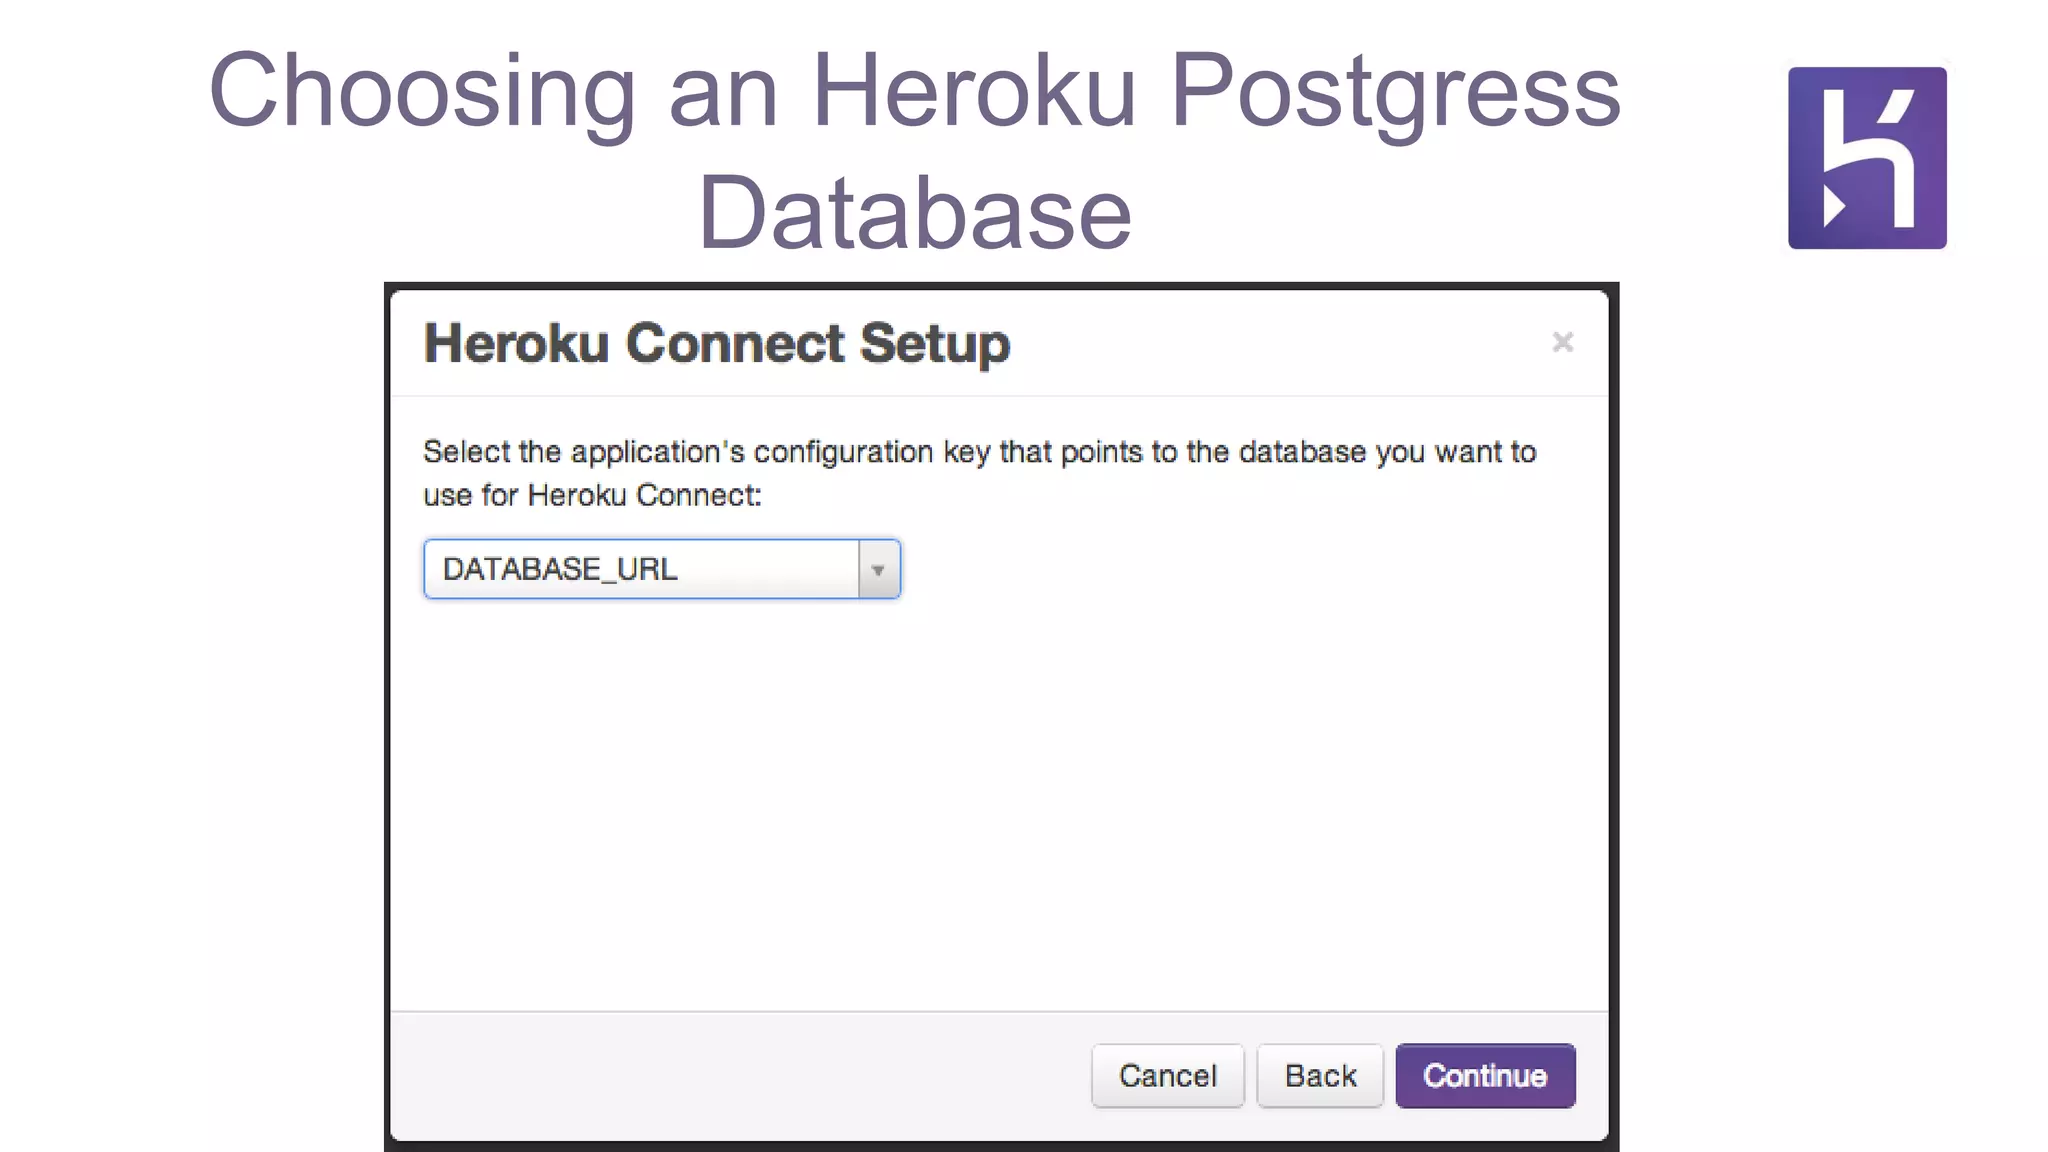Select the Heroku Connect Setup heading

tap(717, 344)
